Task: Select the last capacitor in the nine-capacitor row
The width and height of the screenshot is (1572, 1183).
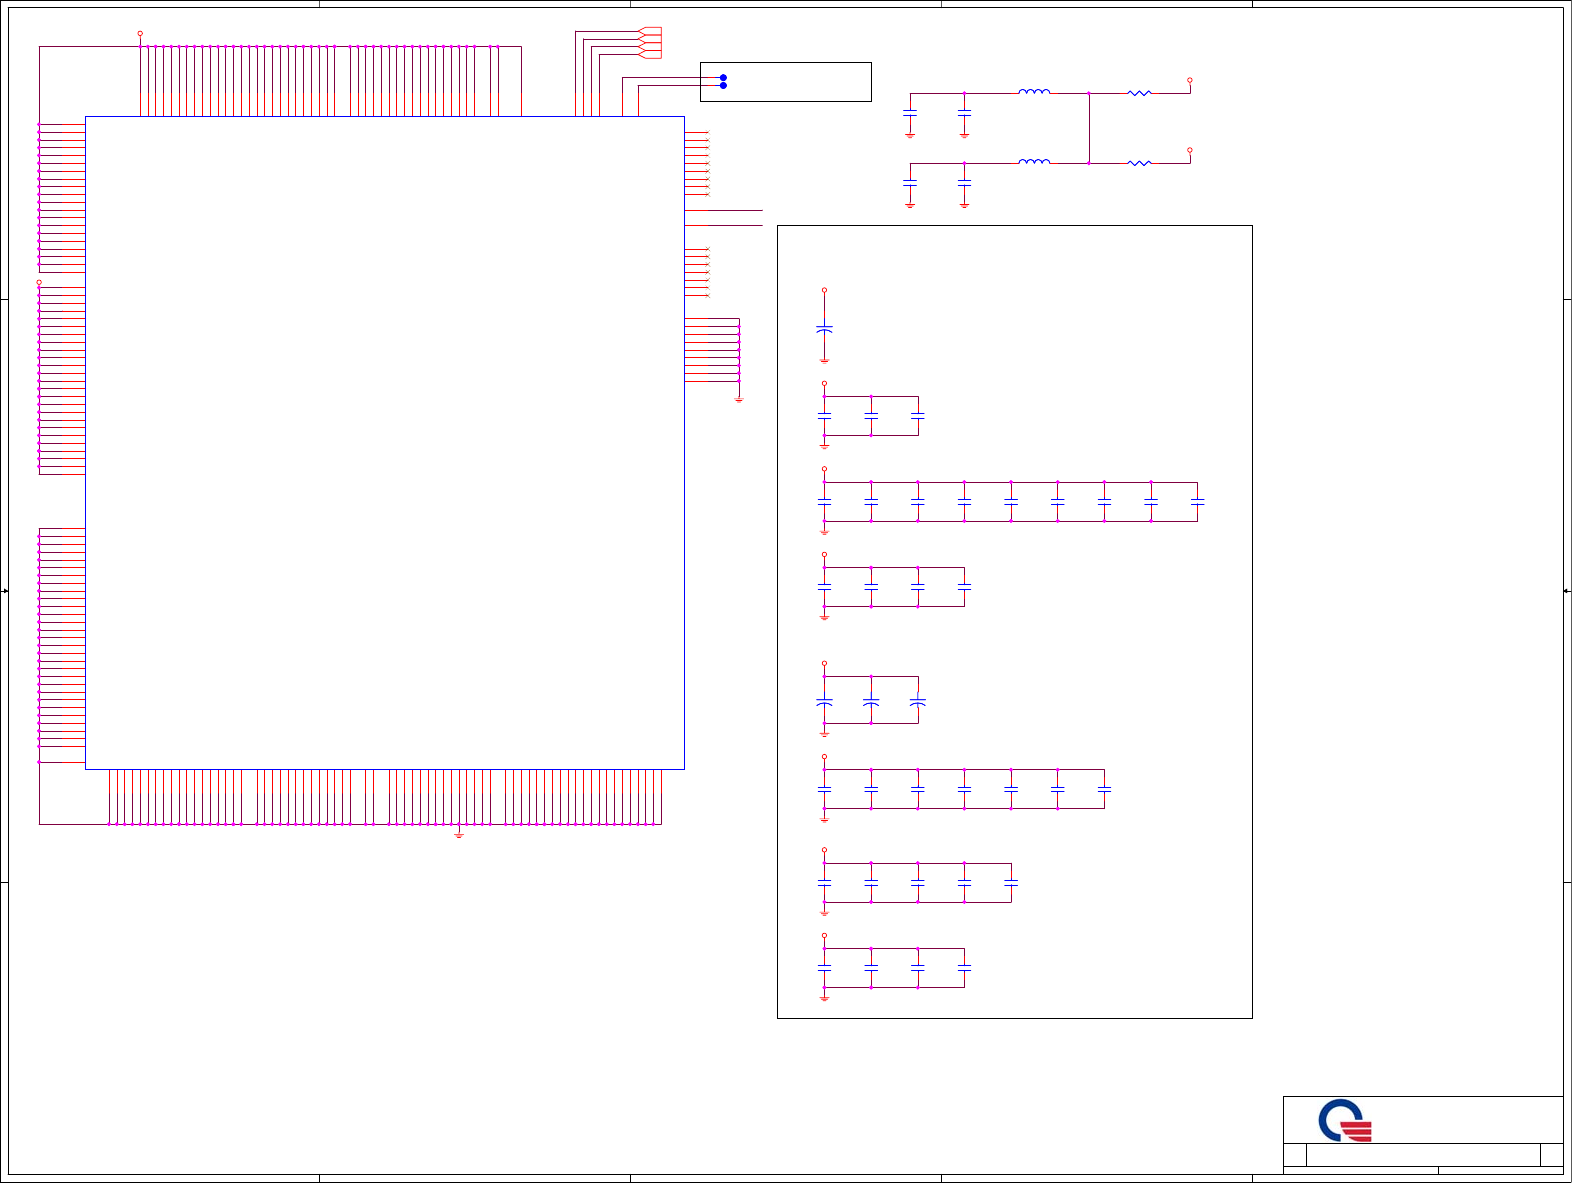Action: tap(1197, 502)
